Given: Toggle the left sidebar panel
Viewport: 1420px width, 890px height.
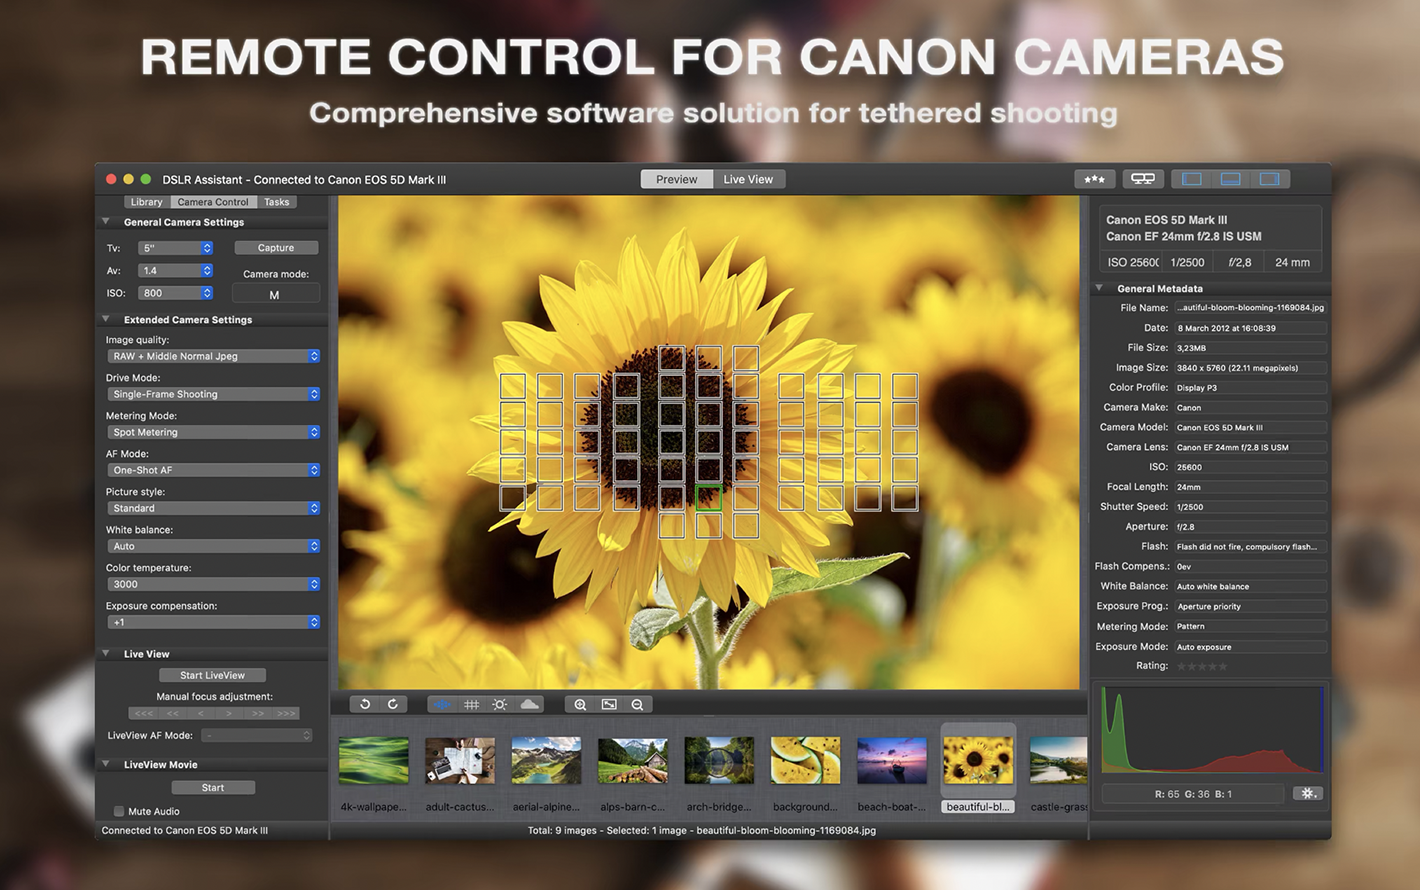Looking at the screenshot, I should [x=1192, y=179].
